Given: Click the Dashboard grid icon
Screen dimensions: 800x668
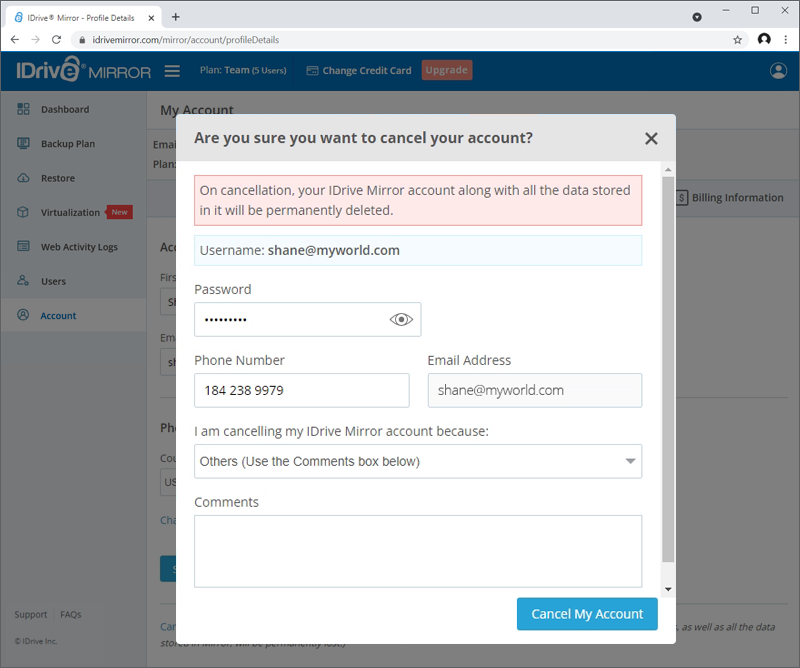Looking at the screenshot, I should click(x=23, y=109).
